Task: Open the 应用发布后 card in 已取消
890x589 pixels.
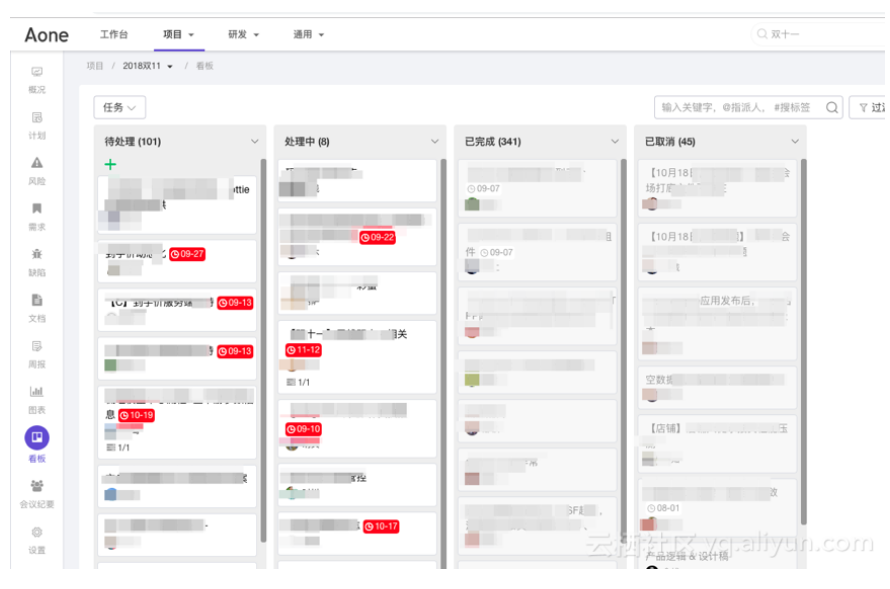Action: (x=717, y=323)
